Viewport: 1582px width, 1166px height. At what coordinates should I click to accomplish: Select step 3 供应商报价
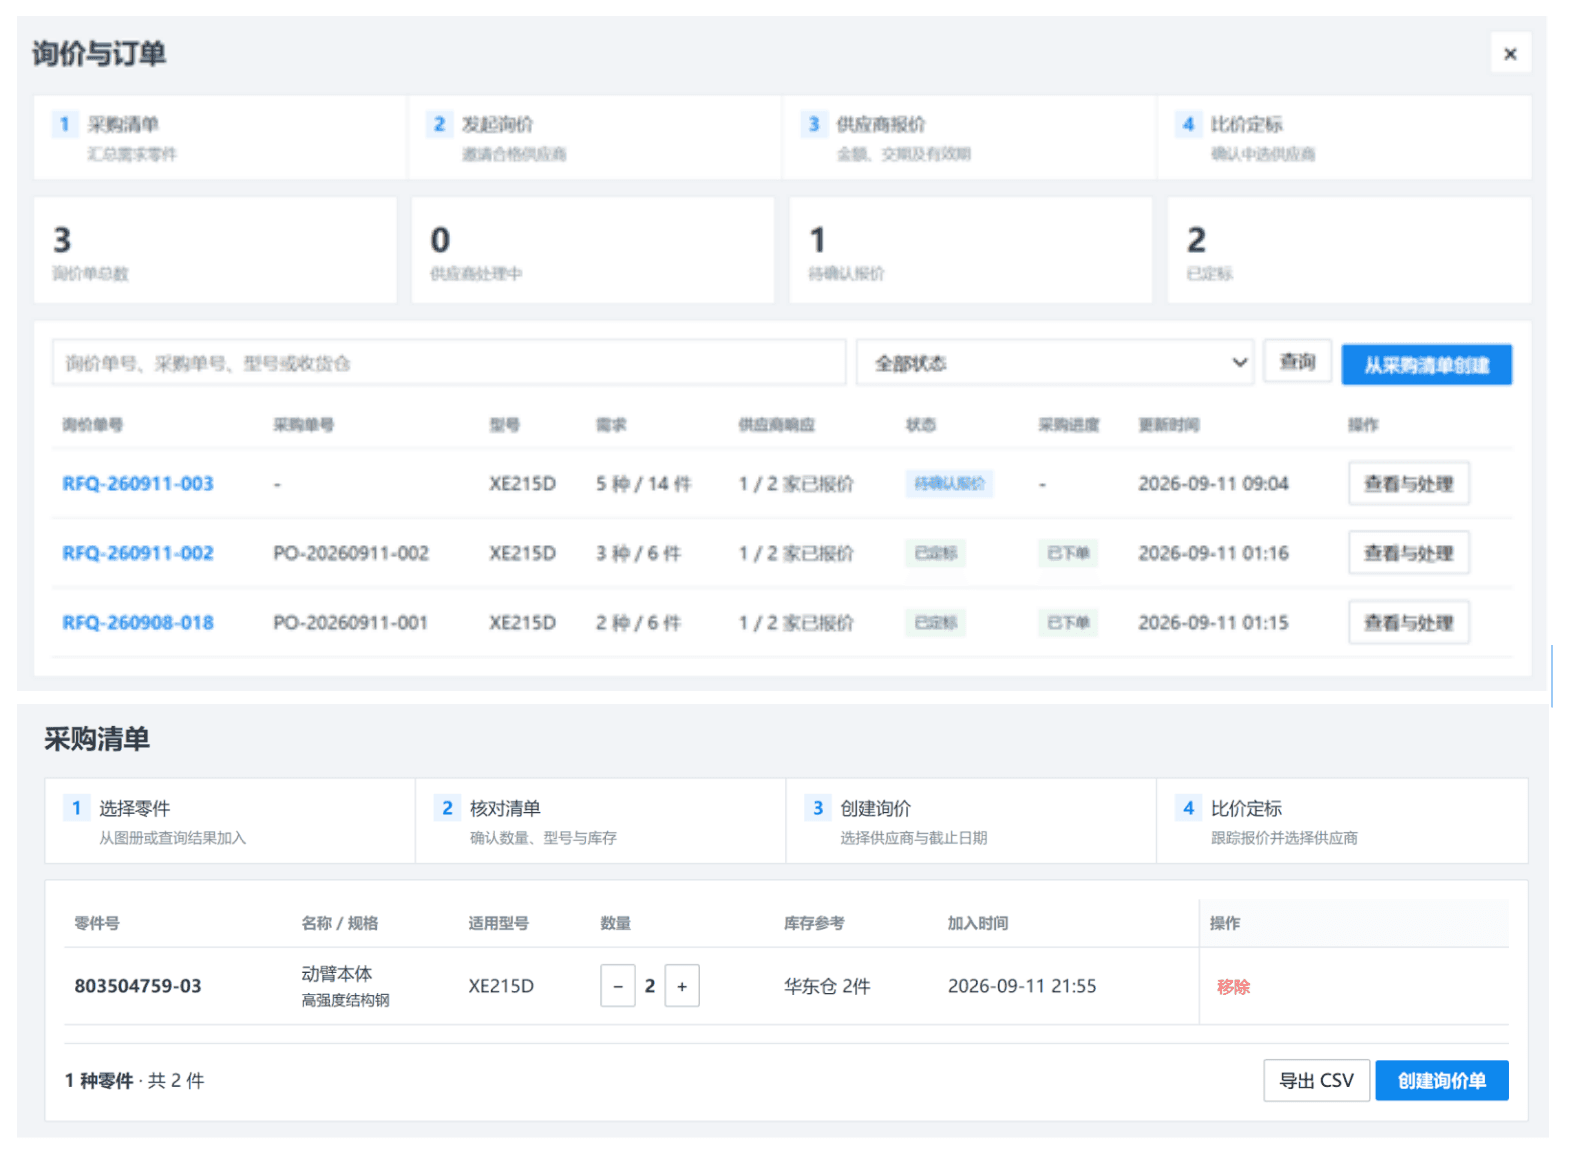[x=969, y=138]
